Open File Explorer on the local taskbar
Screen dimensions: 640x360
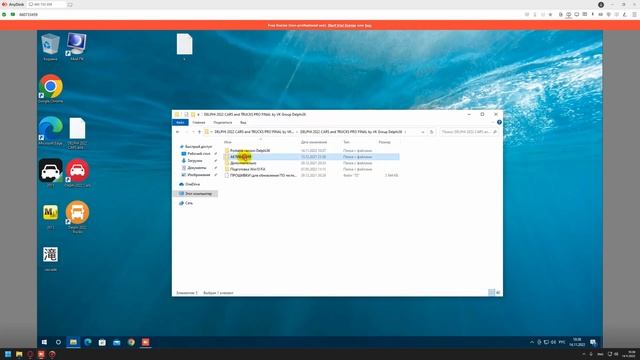coord(19,354)
